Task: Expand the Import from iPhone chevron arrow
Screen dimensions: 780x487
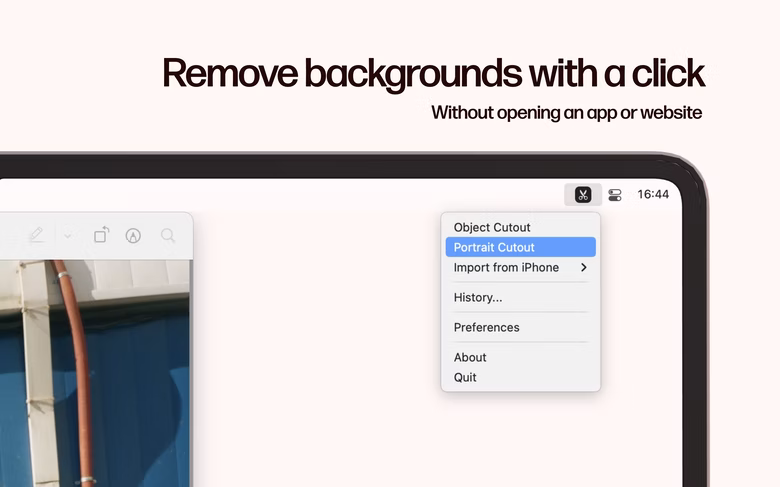Action: click(x=584, y=268)
